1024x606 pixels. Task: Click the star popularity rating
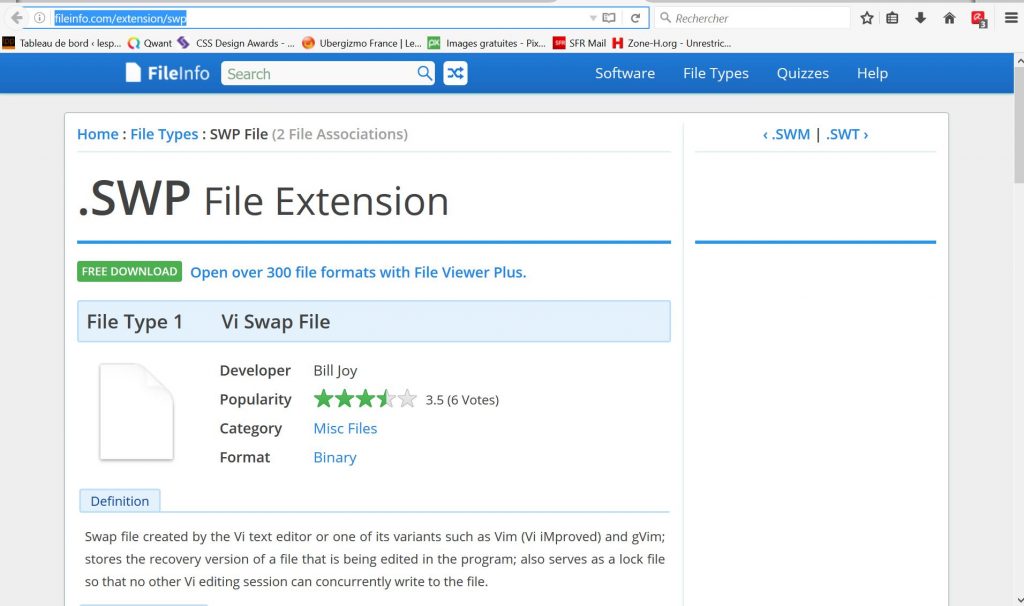pyautogui.click(x=365, y=399)
